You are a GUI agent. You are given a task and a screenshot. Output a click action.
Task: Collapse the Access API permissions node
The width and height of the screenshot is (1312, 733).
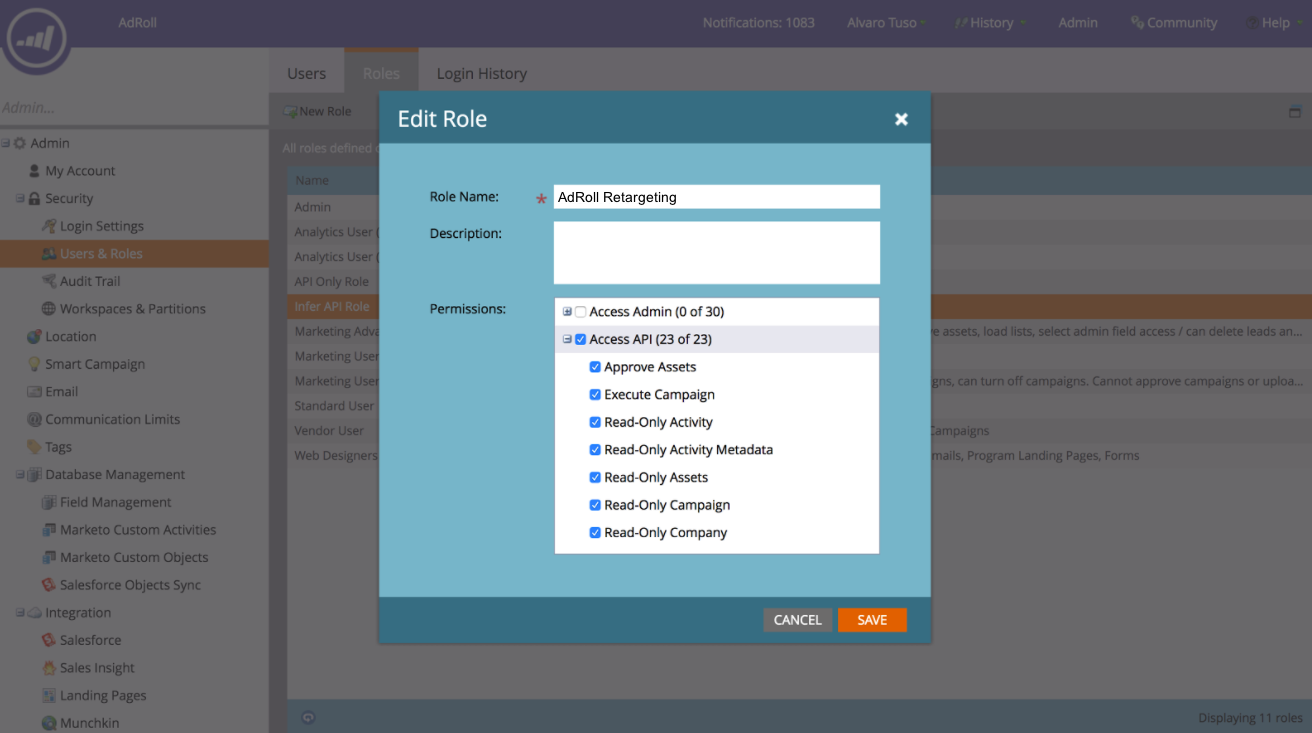[567, 340]
